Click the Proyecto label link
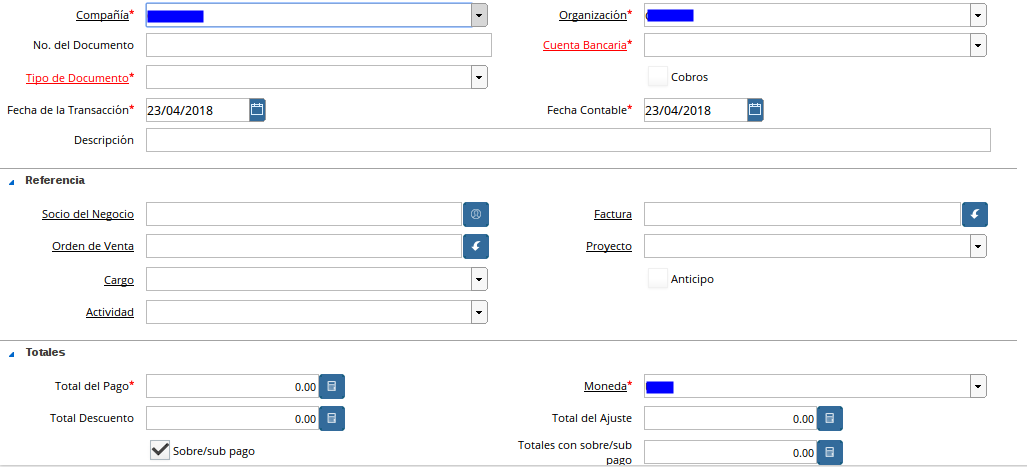Image resolution: width=1027 pixels, height=467 pixels. 608,246
